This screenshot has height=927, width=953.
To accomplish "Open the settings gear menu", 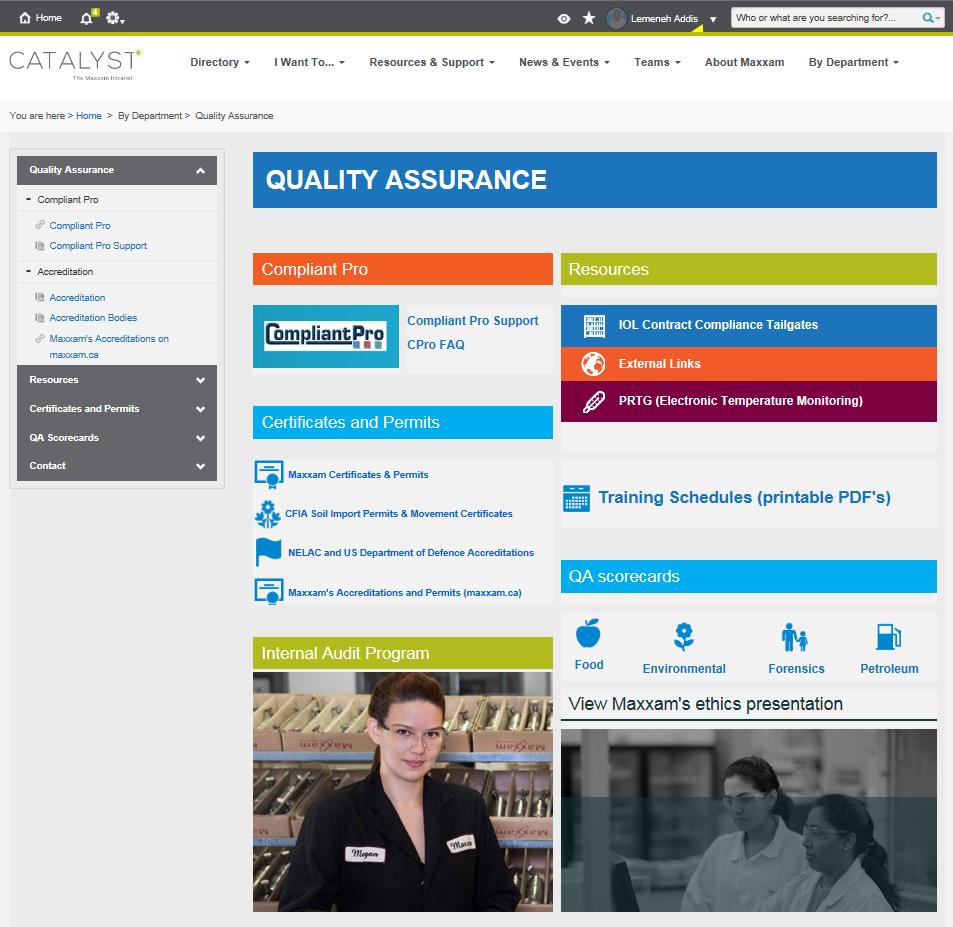I will pyautogui.click(x=114, y=18).
